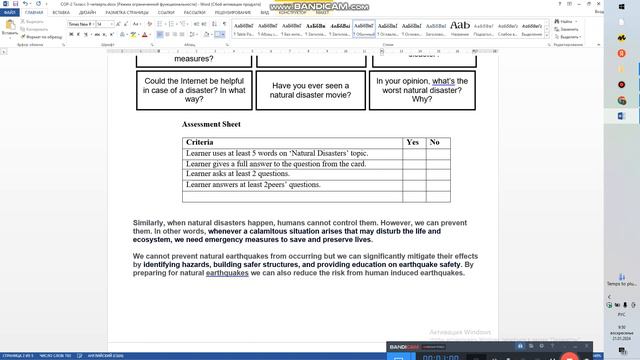Click the Grow Font icon
This screenshot has height=360, width=640.
click(x=118, y=24)
